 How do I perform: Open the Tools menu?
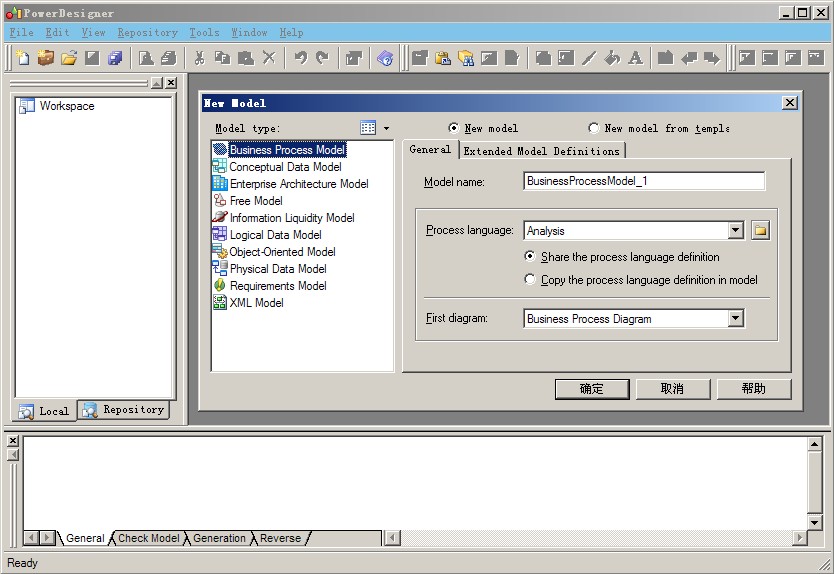[x=204, y=32]
